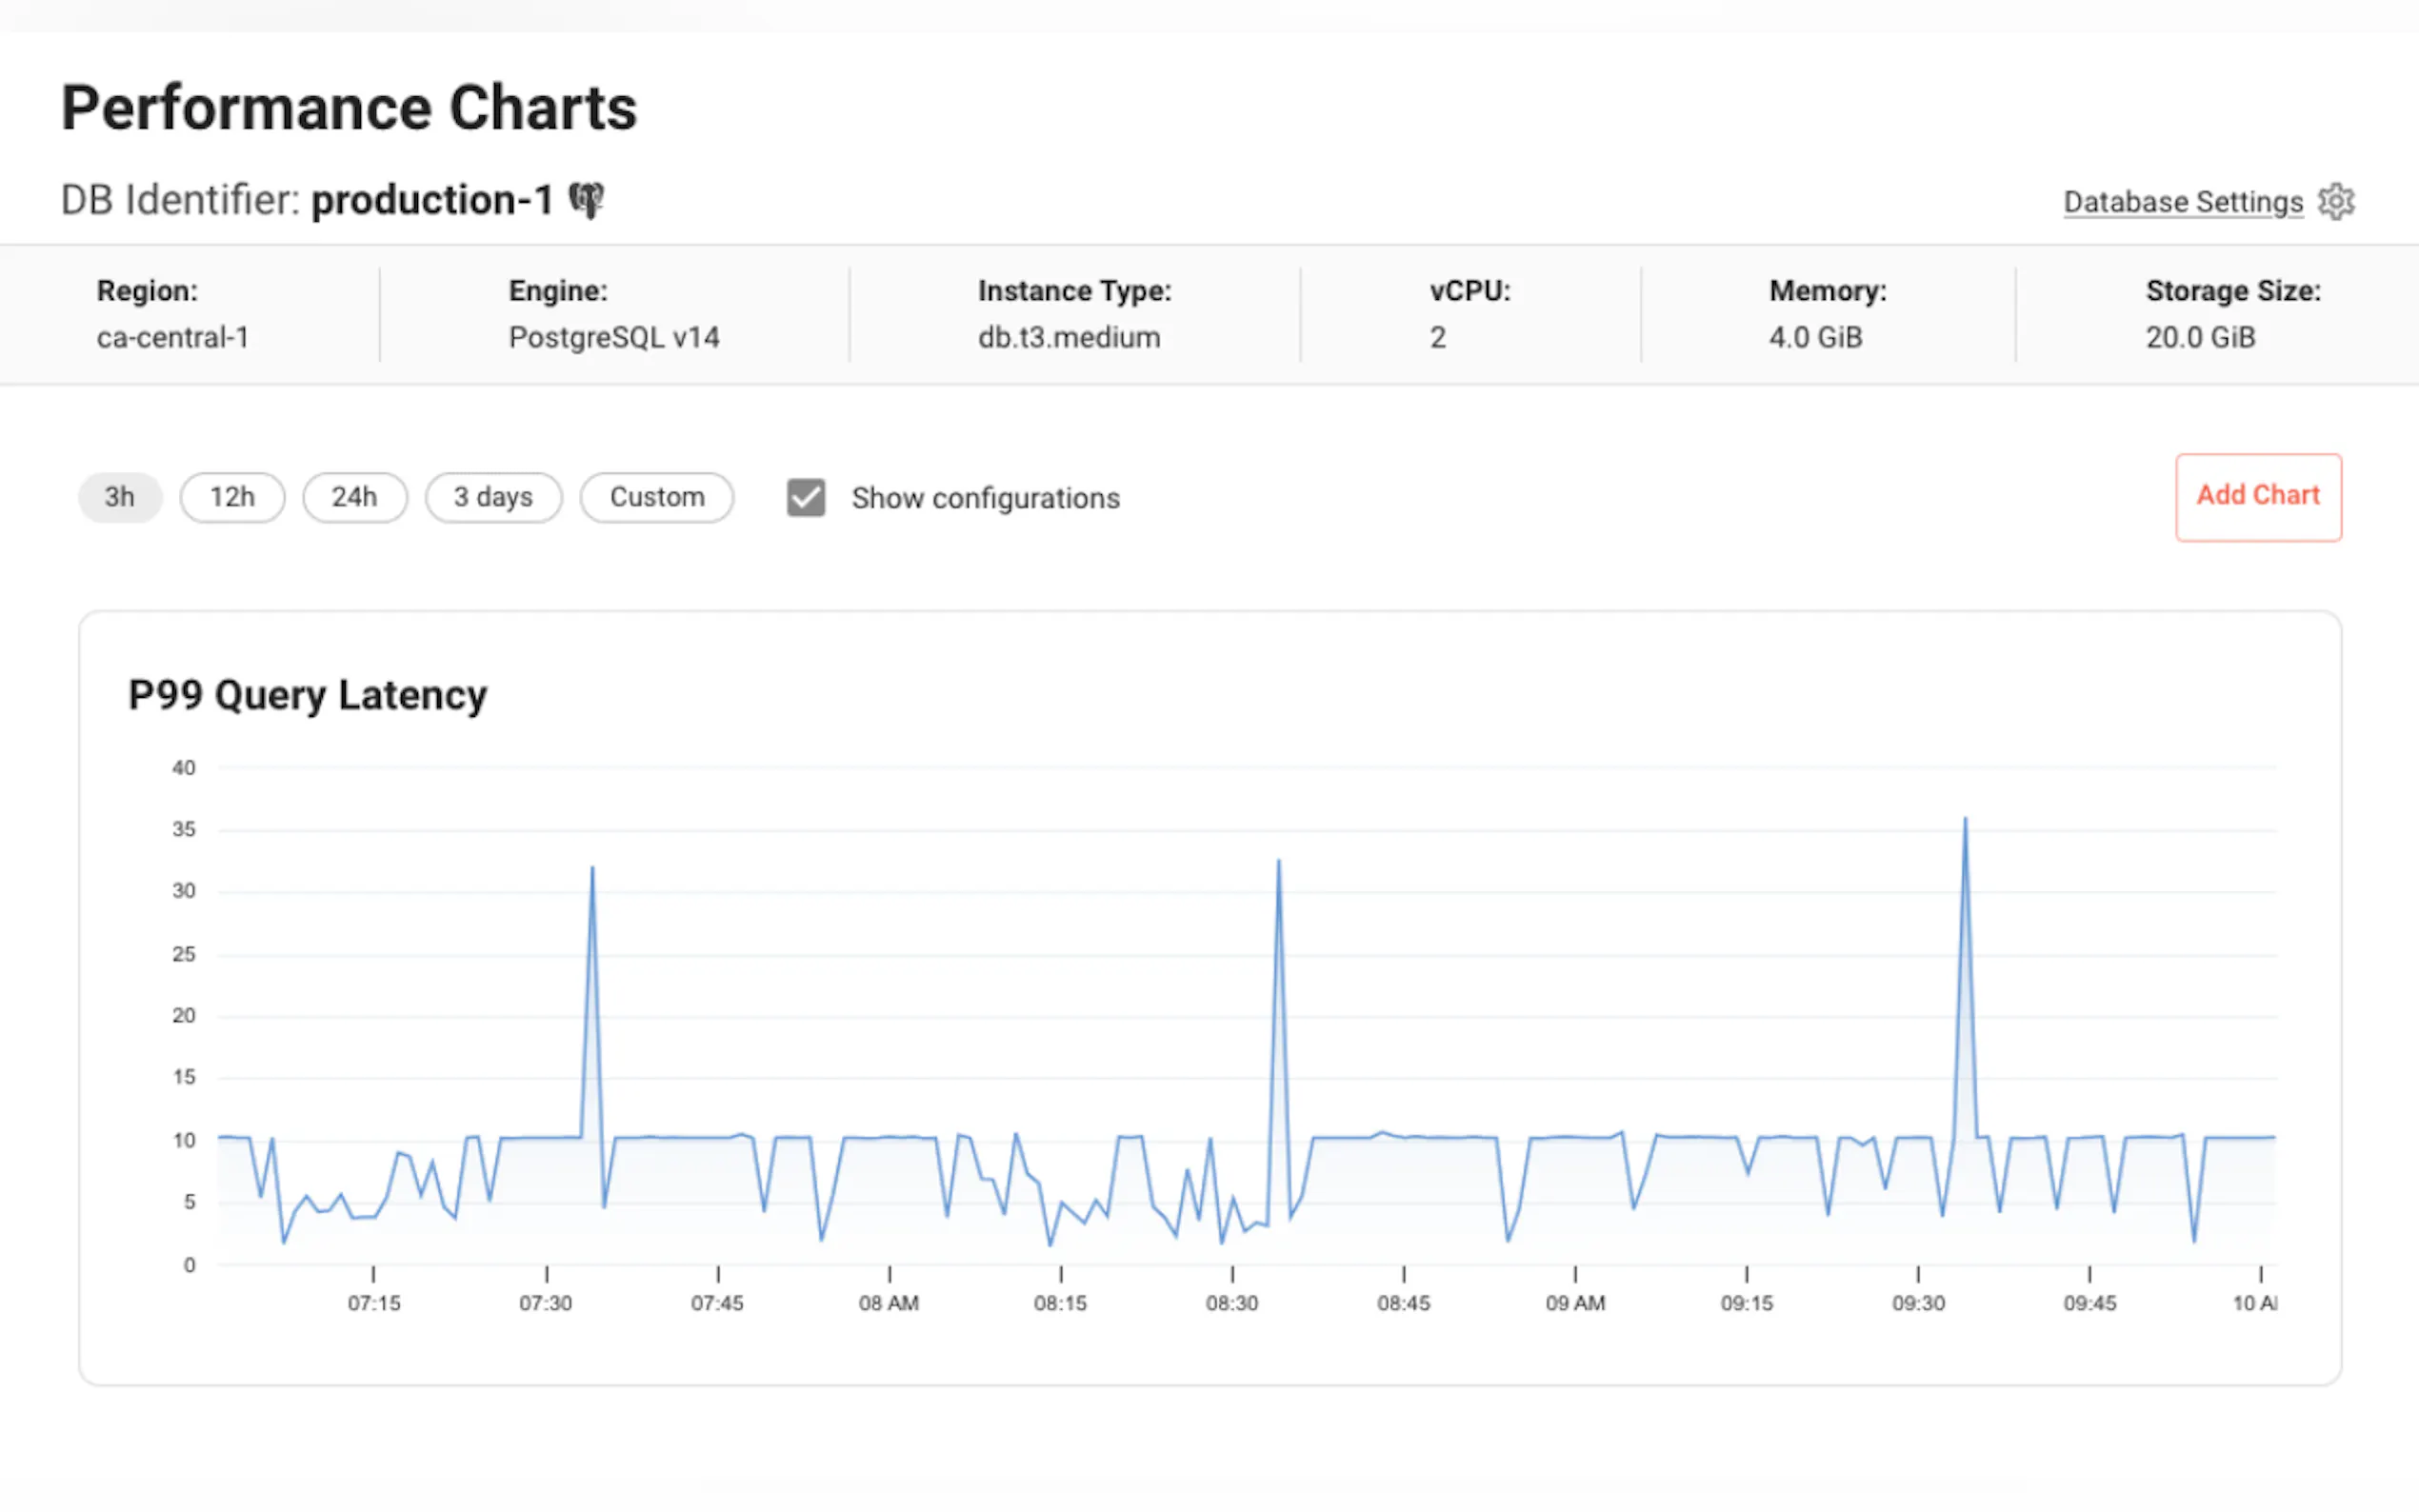Click the PostgreSQL elephant icon
Image resolution: width=2419 pixels, height=1512 pixels.
(586, 200)
